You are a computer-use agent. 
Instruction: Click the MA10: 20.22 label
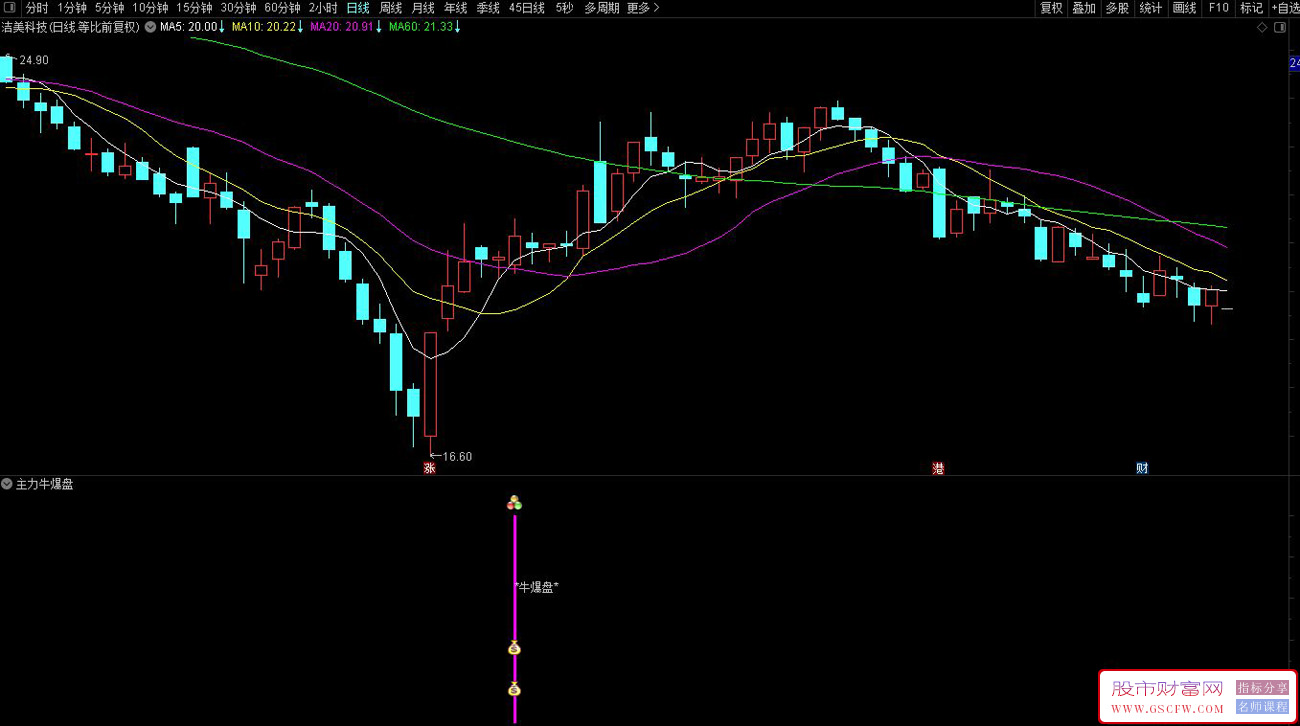tap(264, 27)
